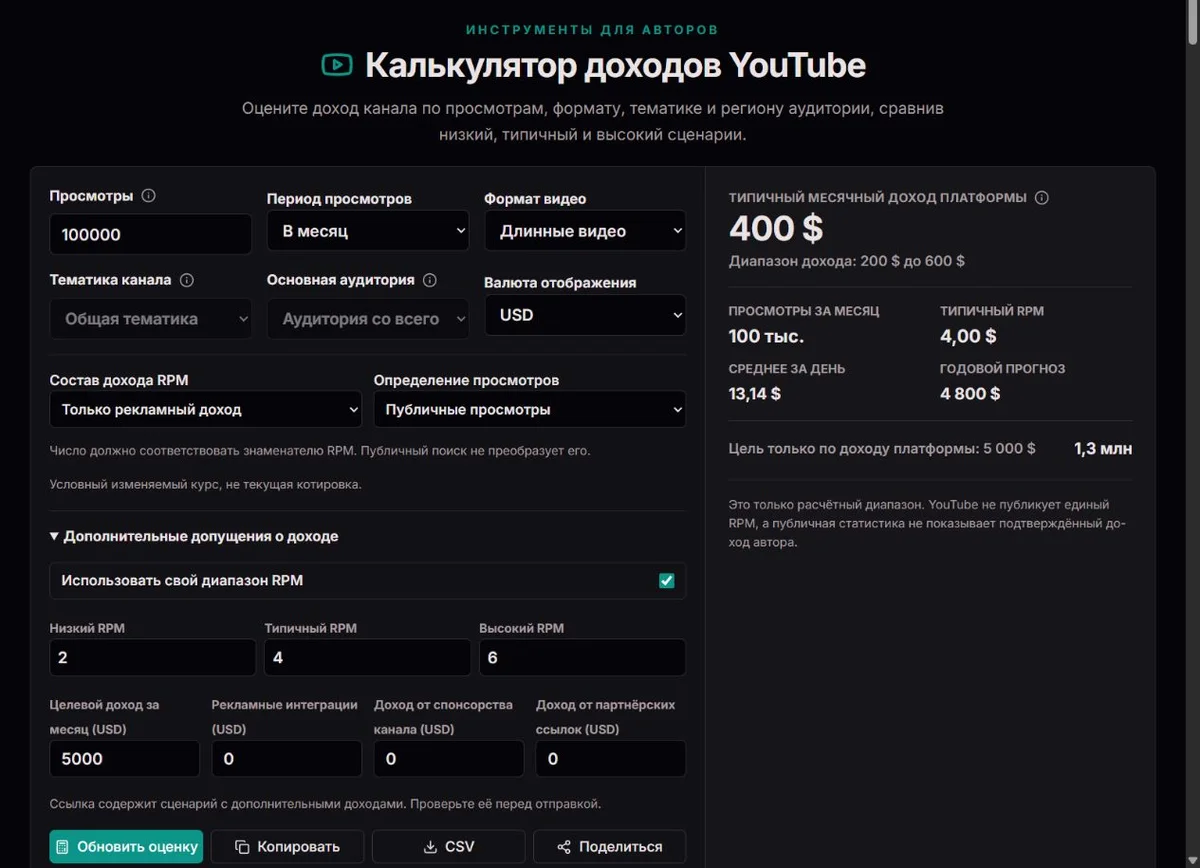The height and width of the screenshot is (868, 1200).
Task: Click the 4 800 $ yearly forecast value
Action: tap(970, 394)
